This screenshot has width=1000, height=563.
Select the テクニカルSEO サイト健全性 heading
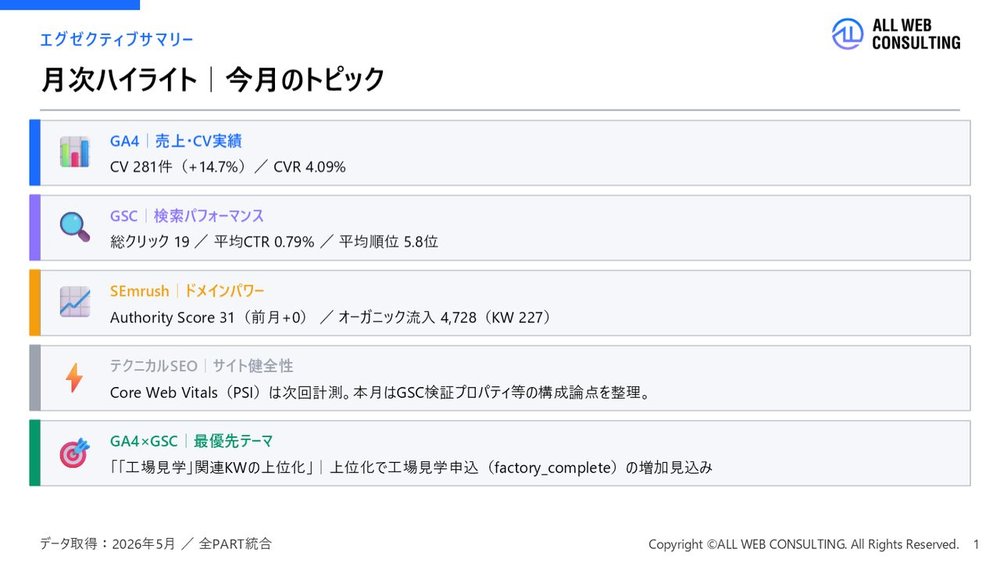201,366
